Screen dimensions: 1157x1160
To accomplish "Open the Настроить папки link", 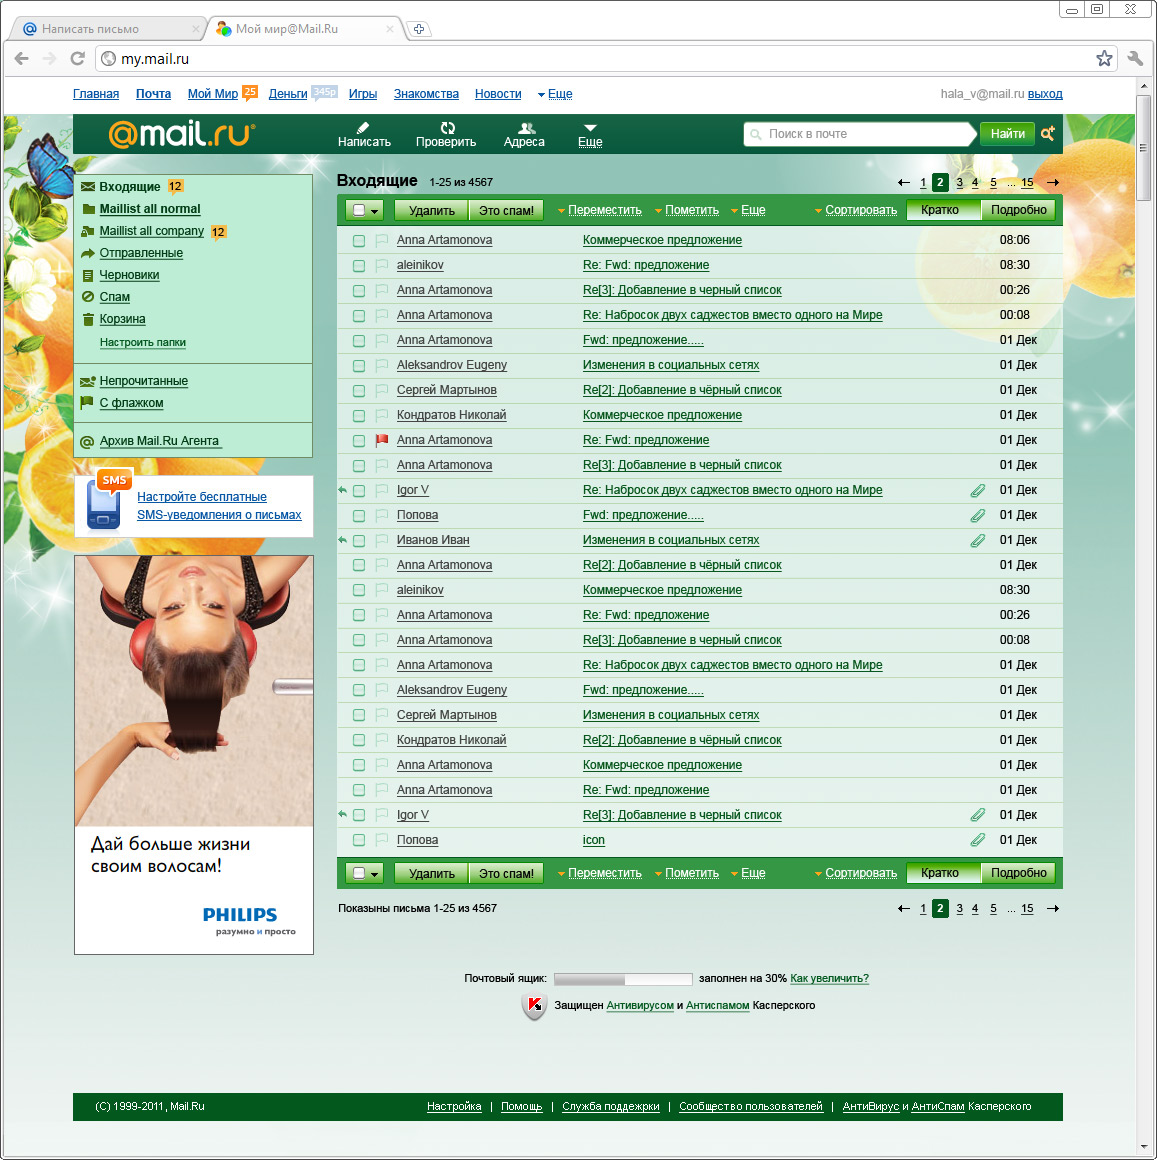I will coord(143,343).
